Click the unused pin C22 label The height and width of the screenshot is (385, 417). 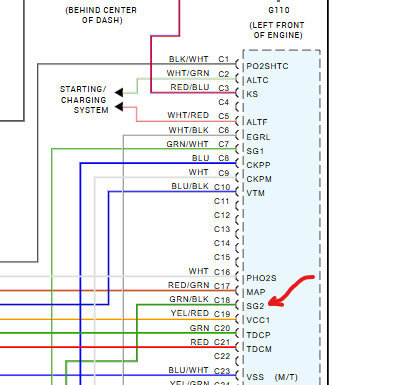[222, 356]
